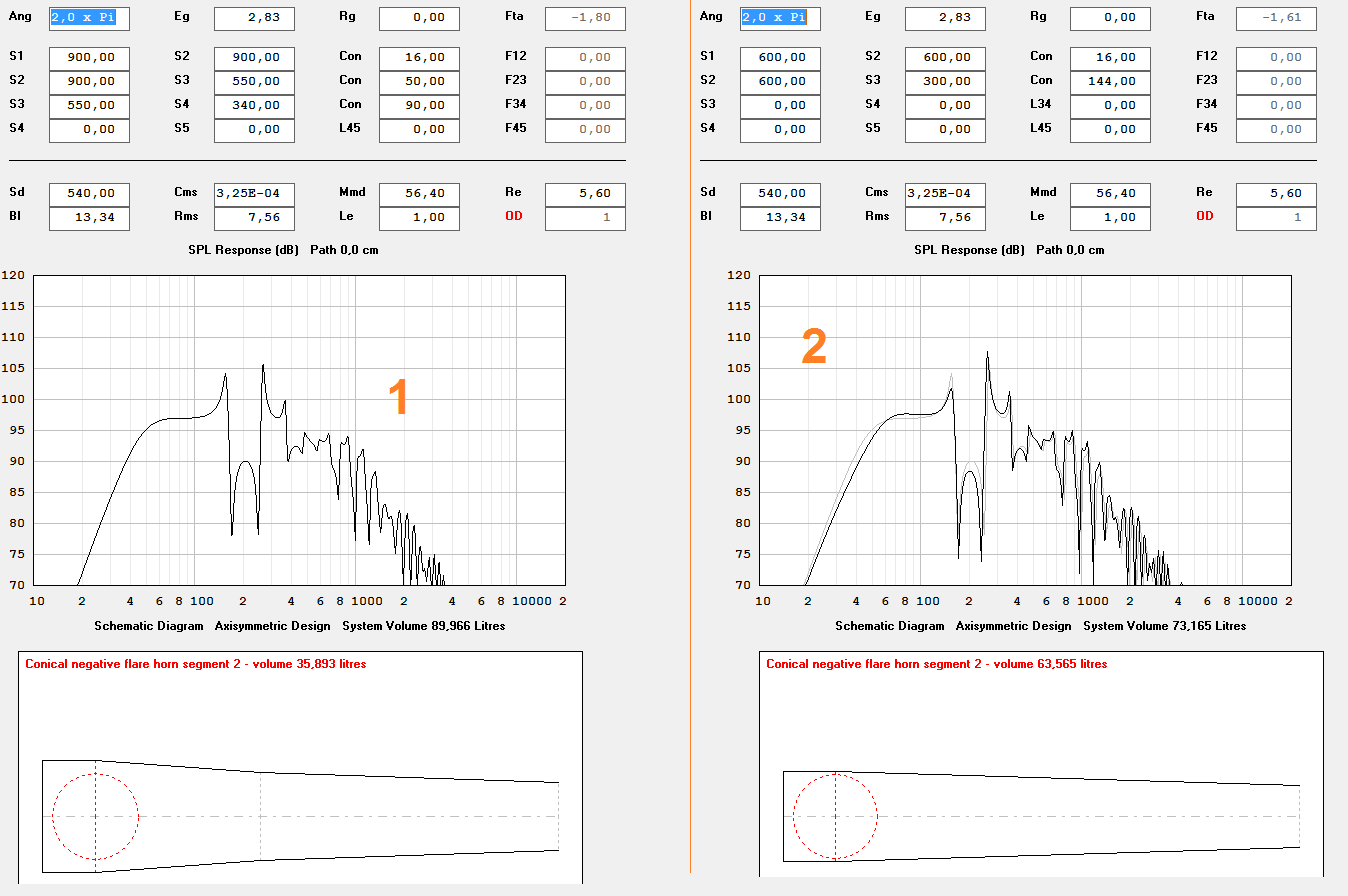Click the F23 field in the right panel
The height and width of the screenshot is (896, 1348).
click(x=1276, y=82)
